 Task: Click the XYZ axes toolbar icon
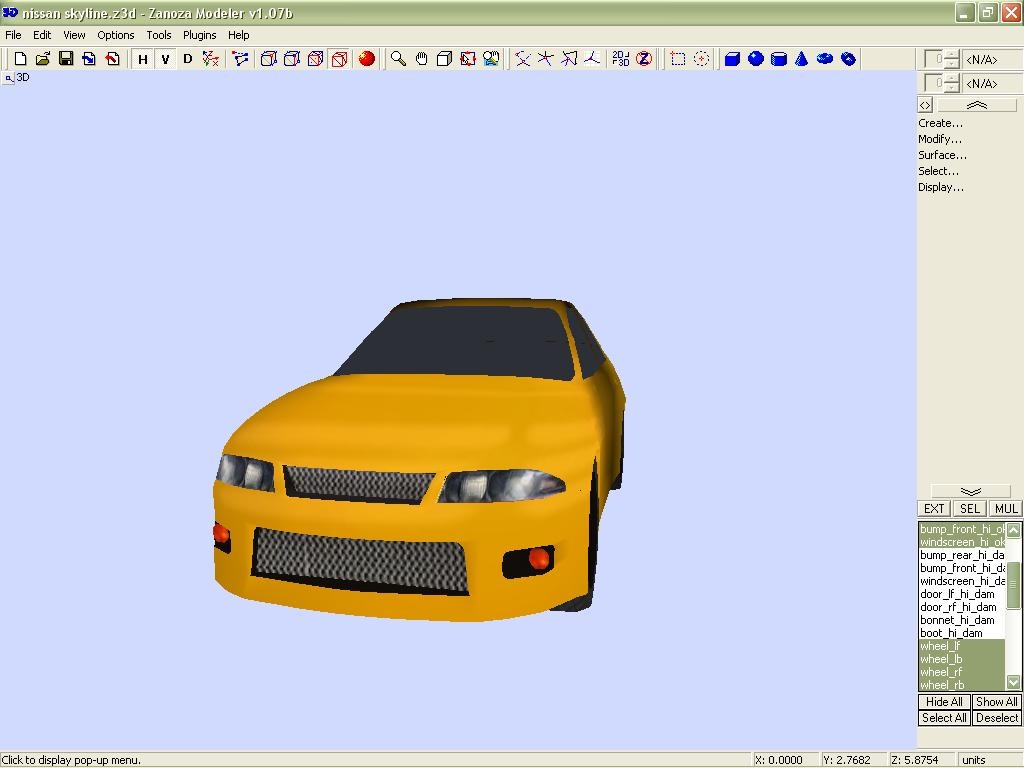210,59
